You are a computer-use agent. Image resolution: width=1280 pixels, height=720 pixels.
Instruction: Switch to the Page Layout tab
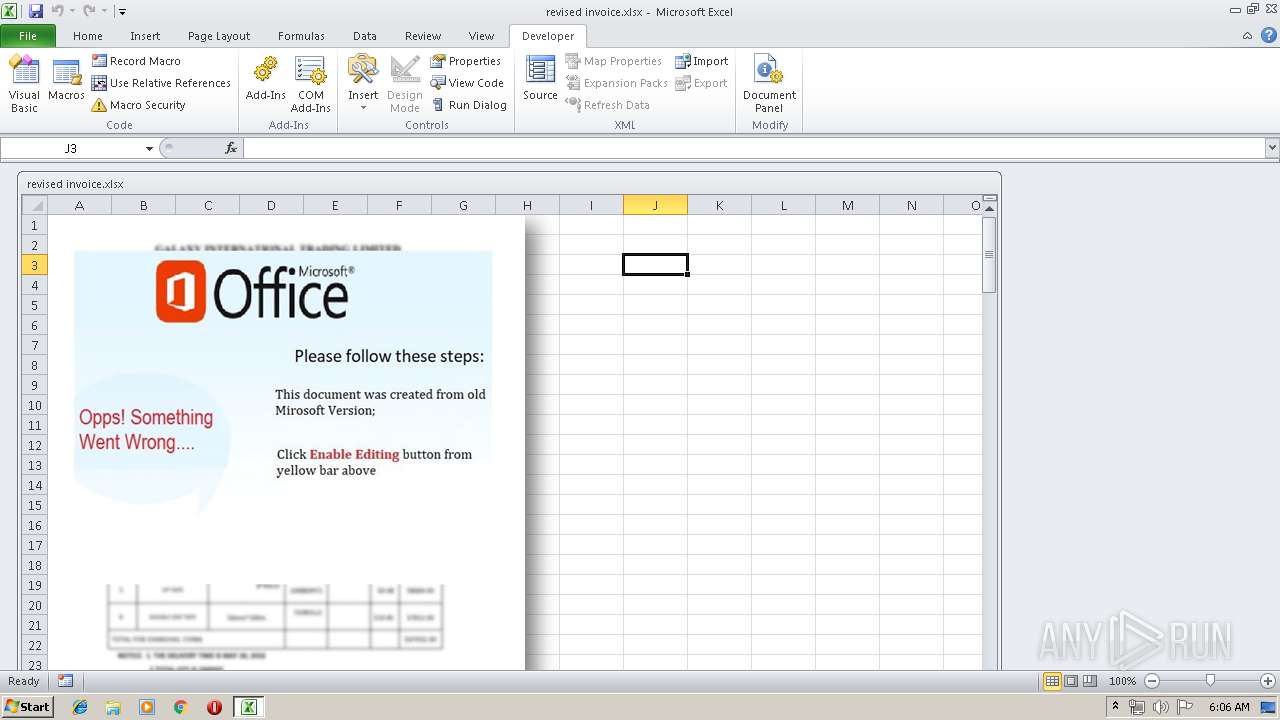tap(219, 36)
